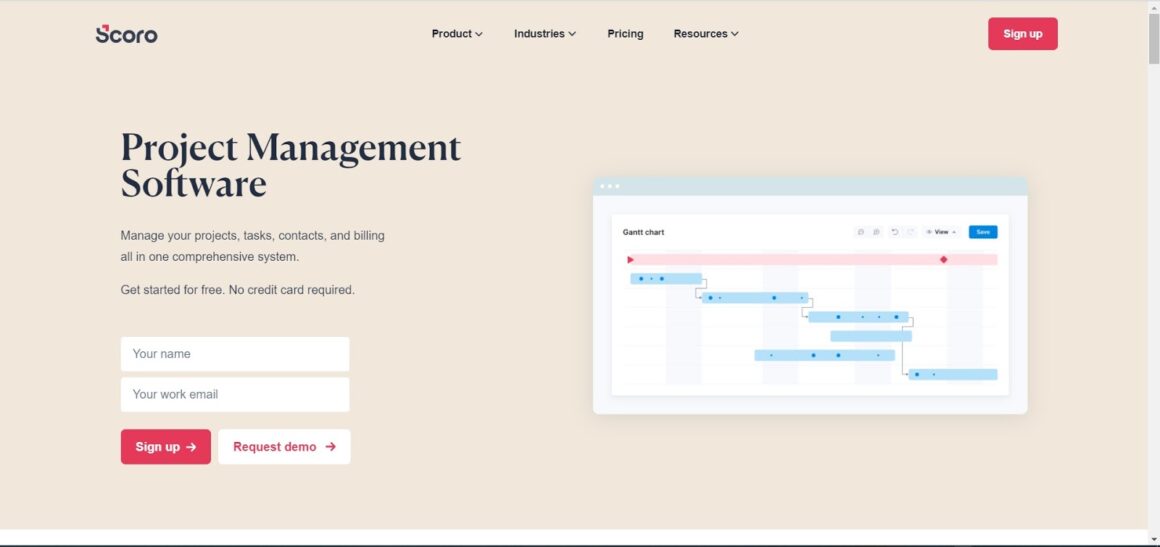Click the Sign up button in header
Image resolution: width=1160 pixels, height=547 pixels.
(1022, 34)
